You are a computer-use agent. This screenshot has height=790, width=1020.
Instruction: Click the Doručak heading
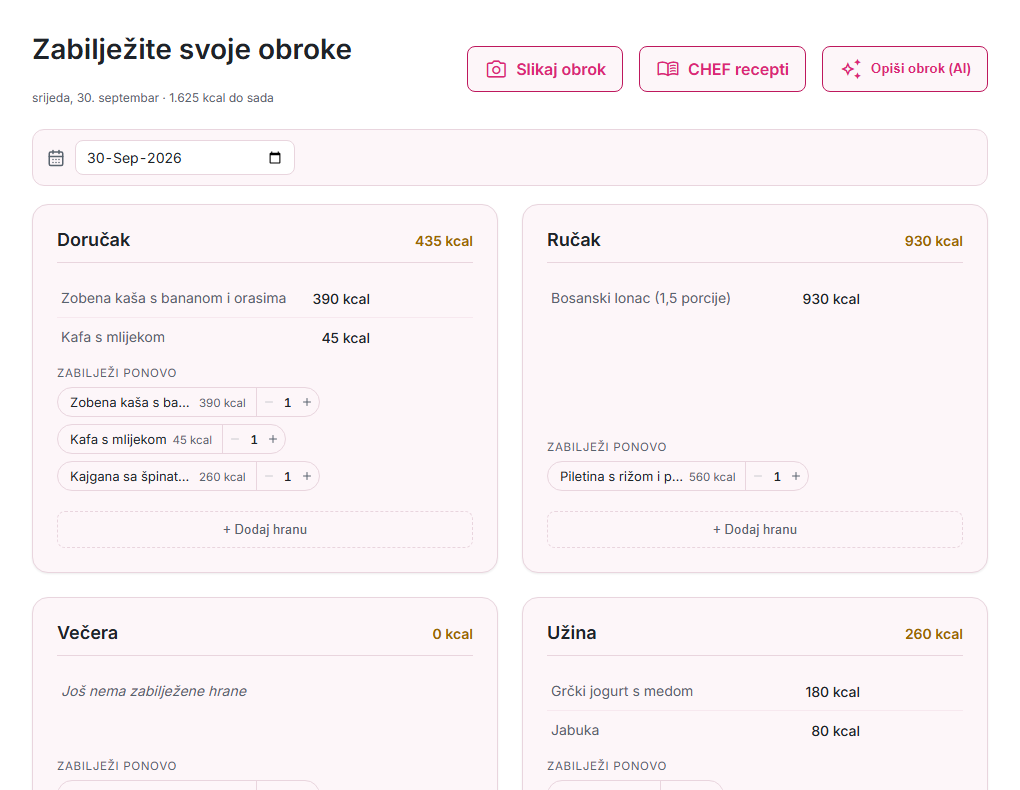click(94, 240)
